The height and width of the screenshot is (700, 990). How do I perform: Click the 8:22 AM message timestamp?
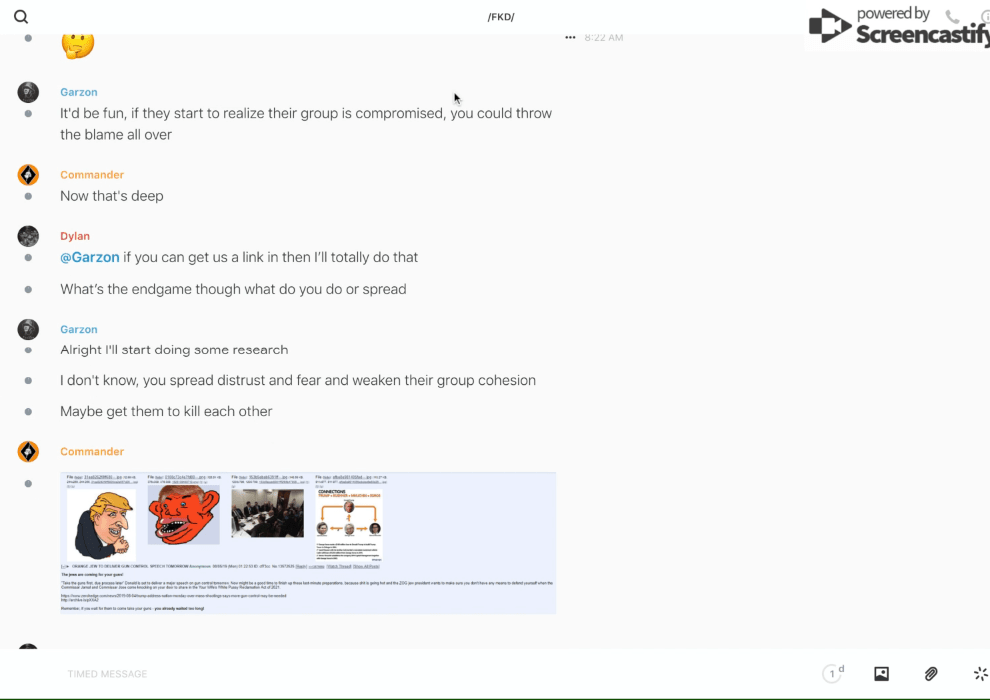pyautogui.click(x=604, y=38)
